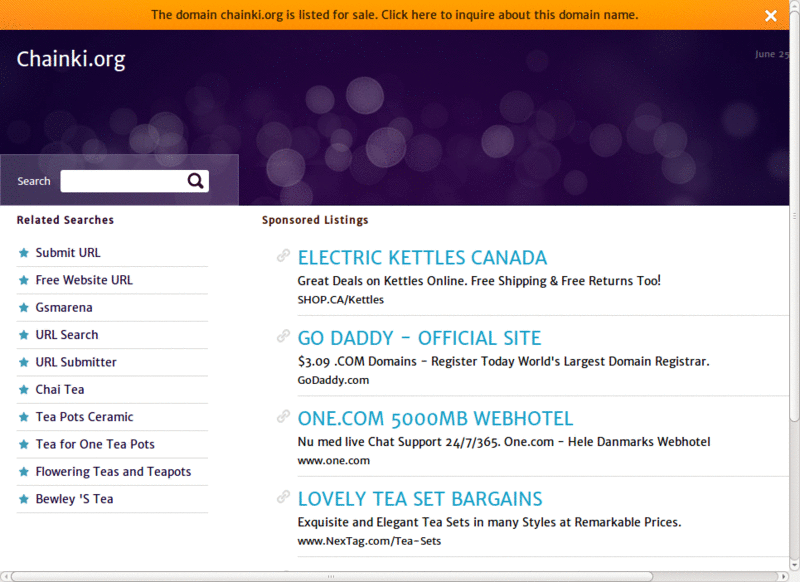Click the star icon beside Gsmarena
The width and height of the screenshot is (800, 582).
coord(23,308)
